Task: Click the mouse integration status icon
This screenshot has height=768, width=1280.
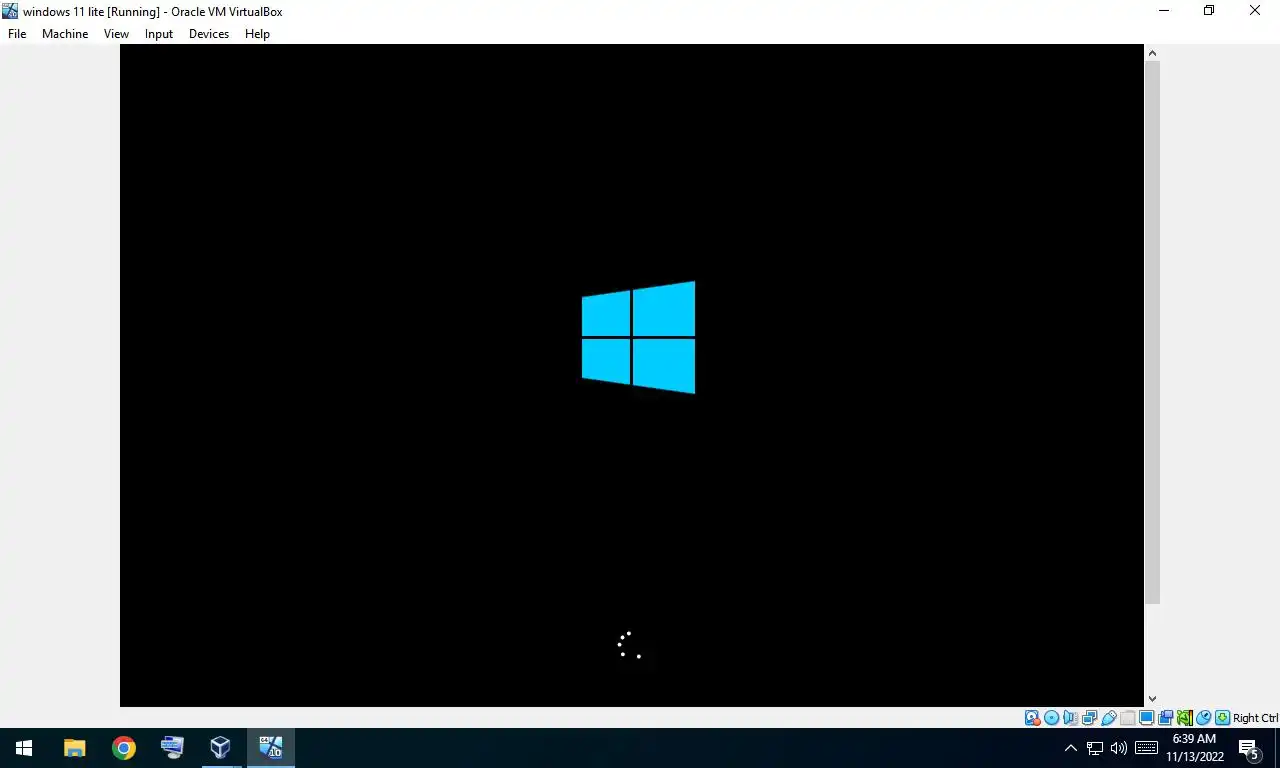Action: (1204, 718)
